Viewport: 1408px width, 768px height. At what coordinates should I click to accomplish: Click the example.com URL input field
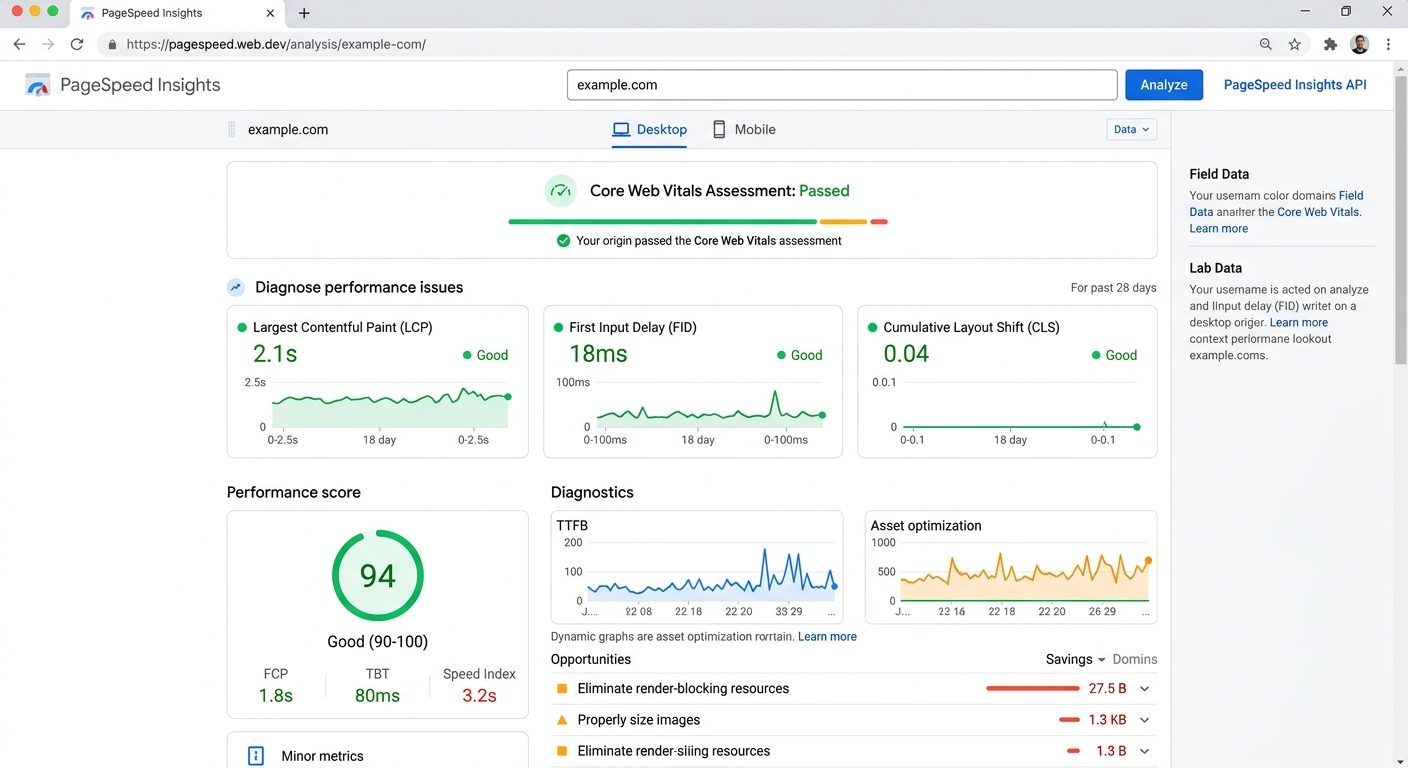(842, 85)
